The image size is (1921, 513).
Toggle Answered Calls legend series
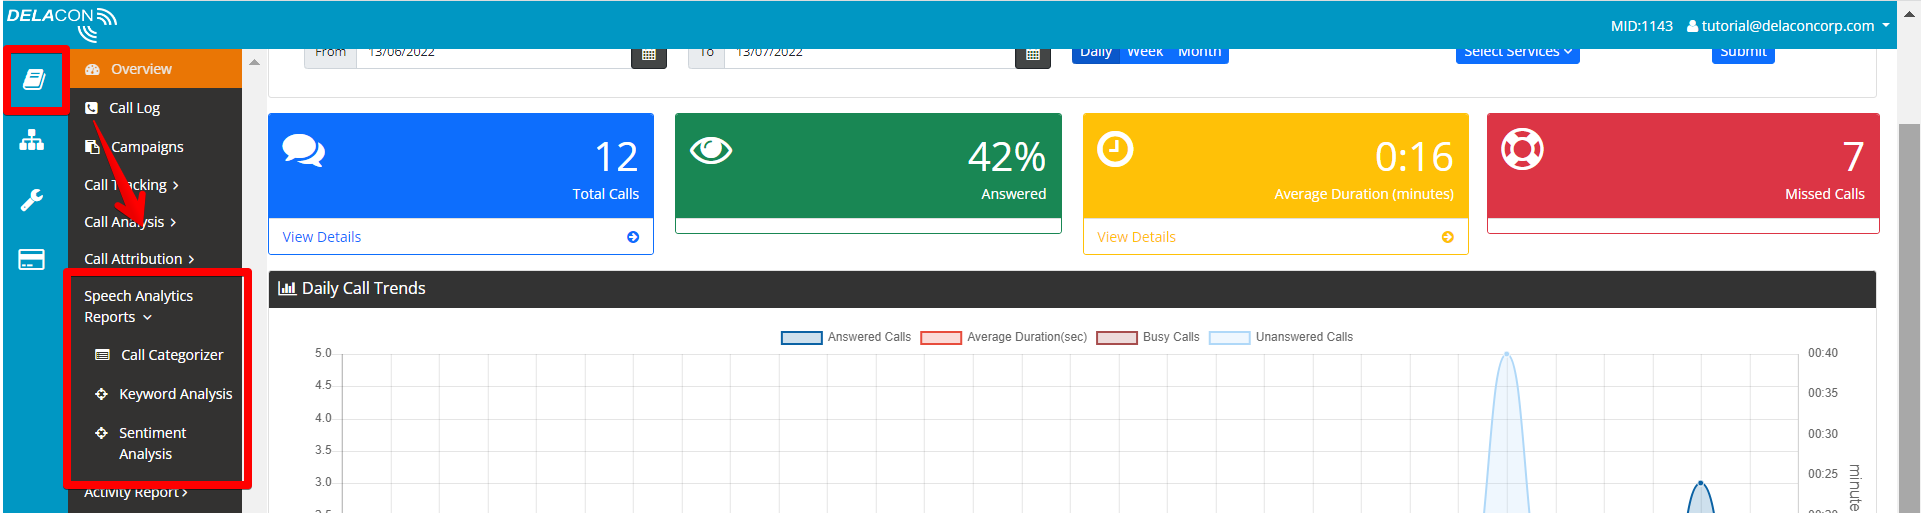846,337
